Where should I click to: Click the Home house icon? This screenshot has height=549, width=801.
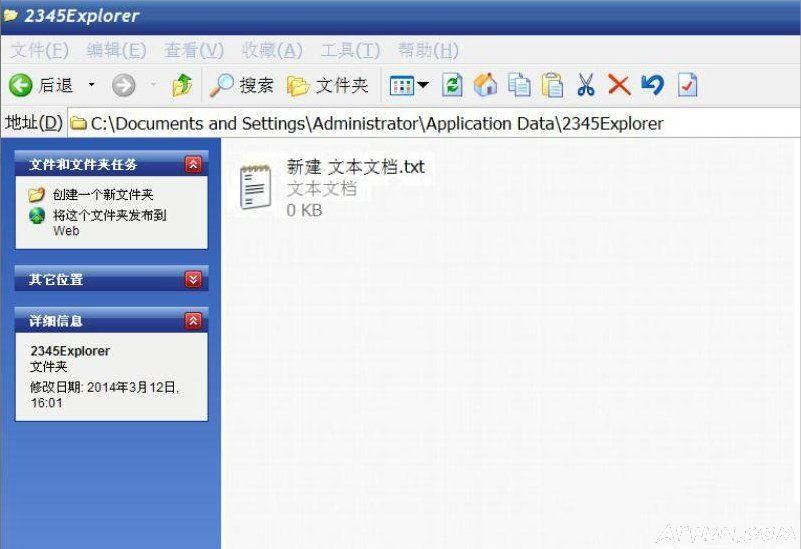point(485,85)
